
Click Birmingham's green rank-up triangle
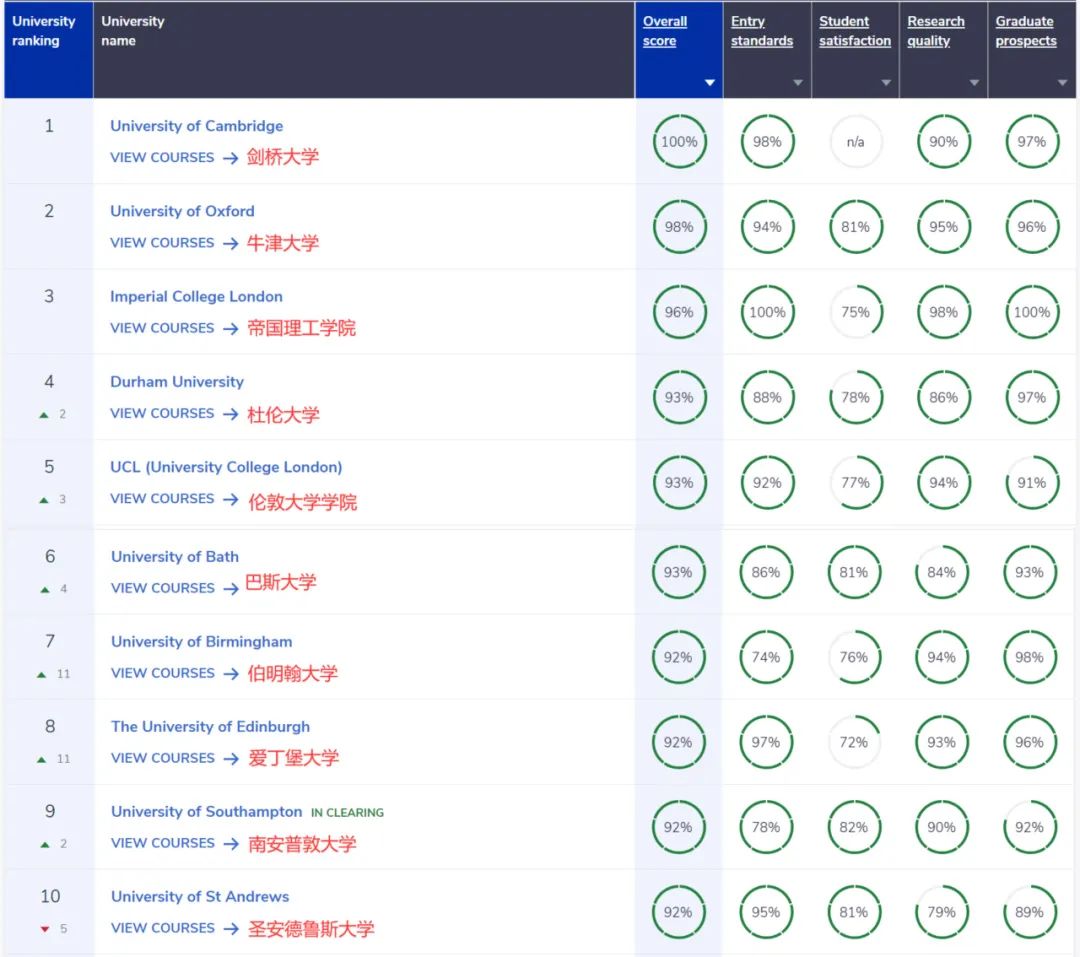[x=42, y=675]
